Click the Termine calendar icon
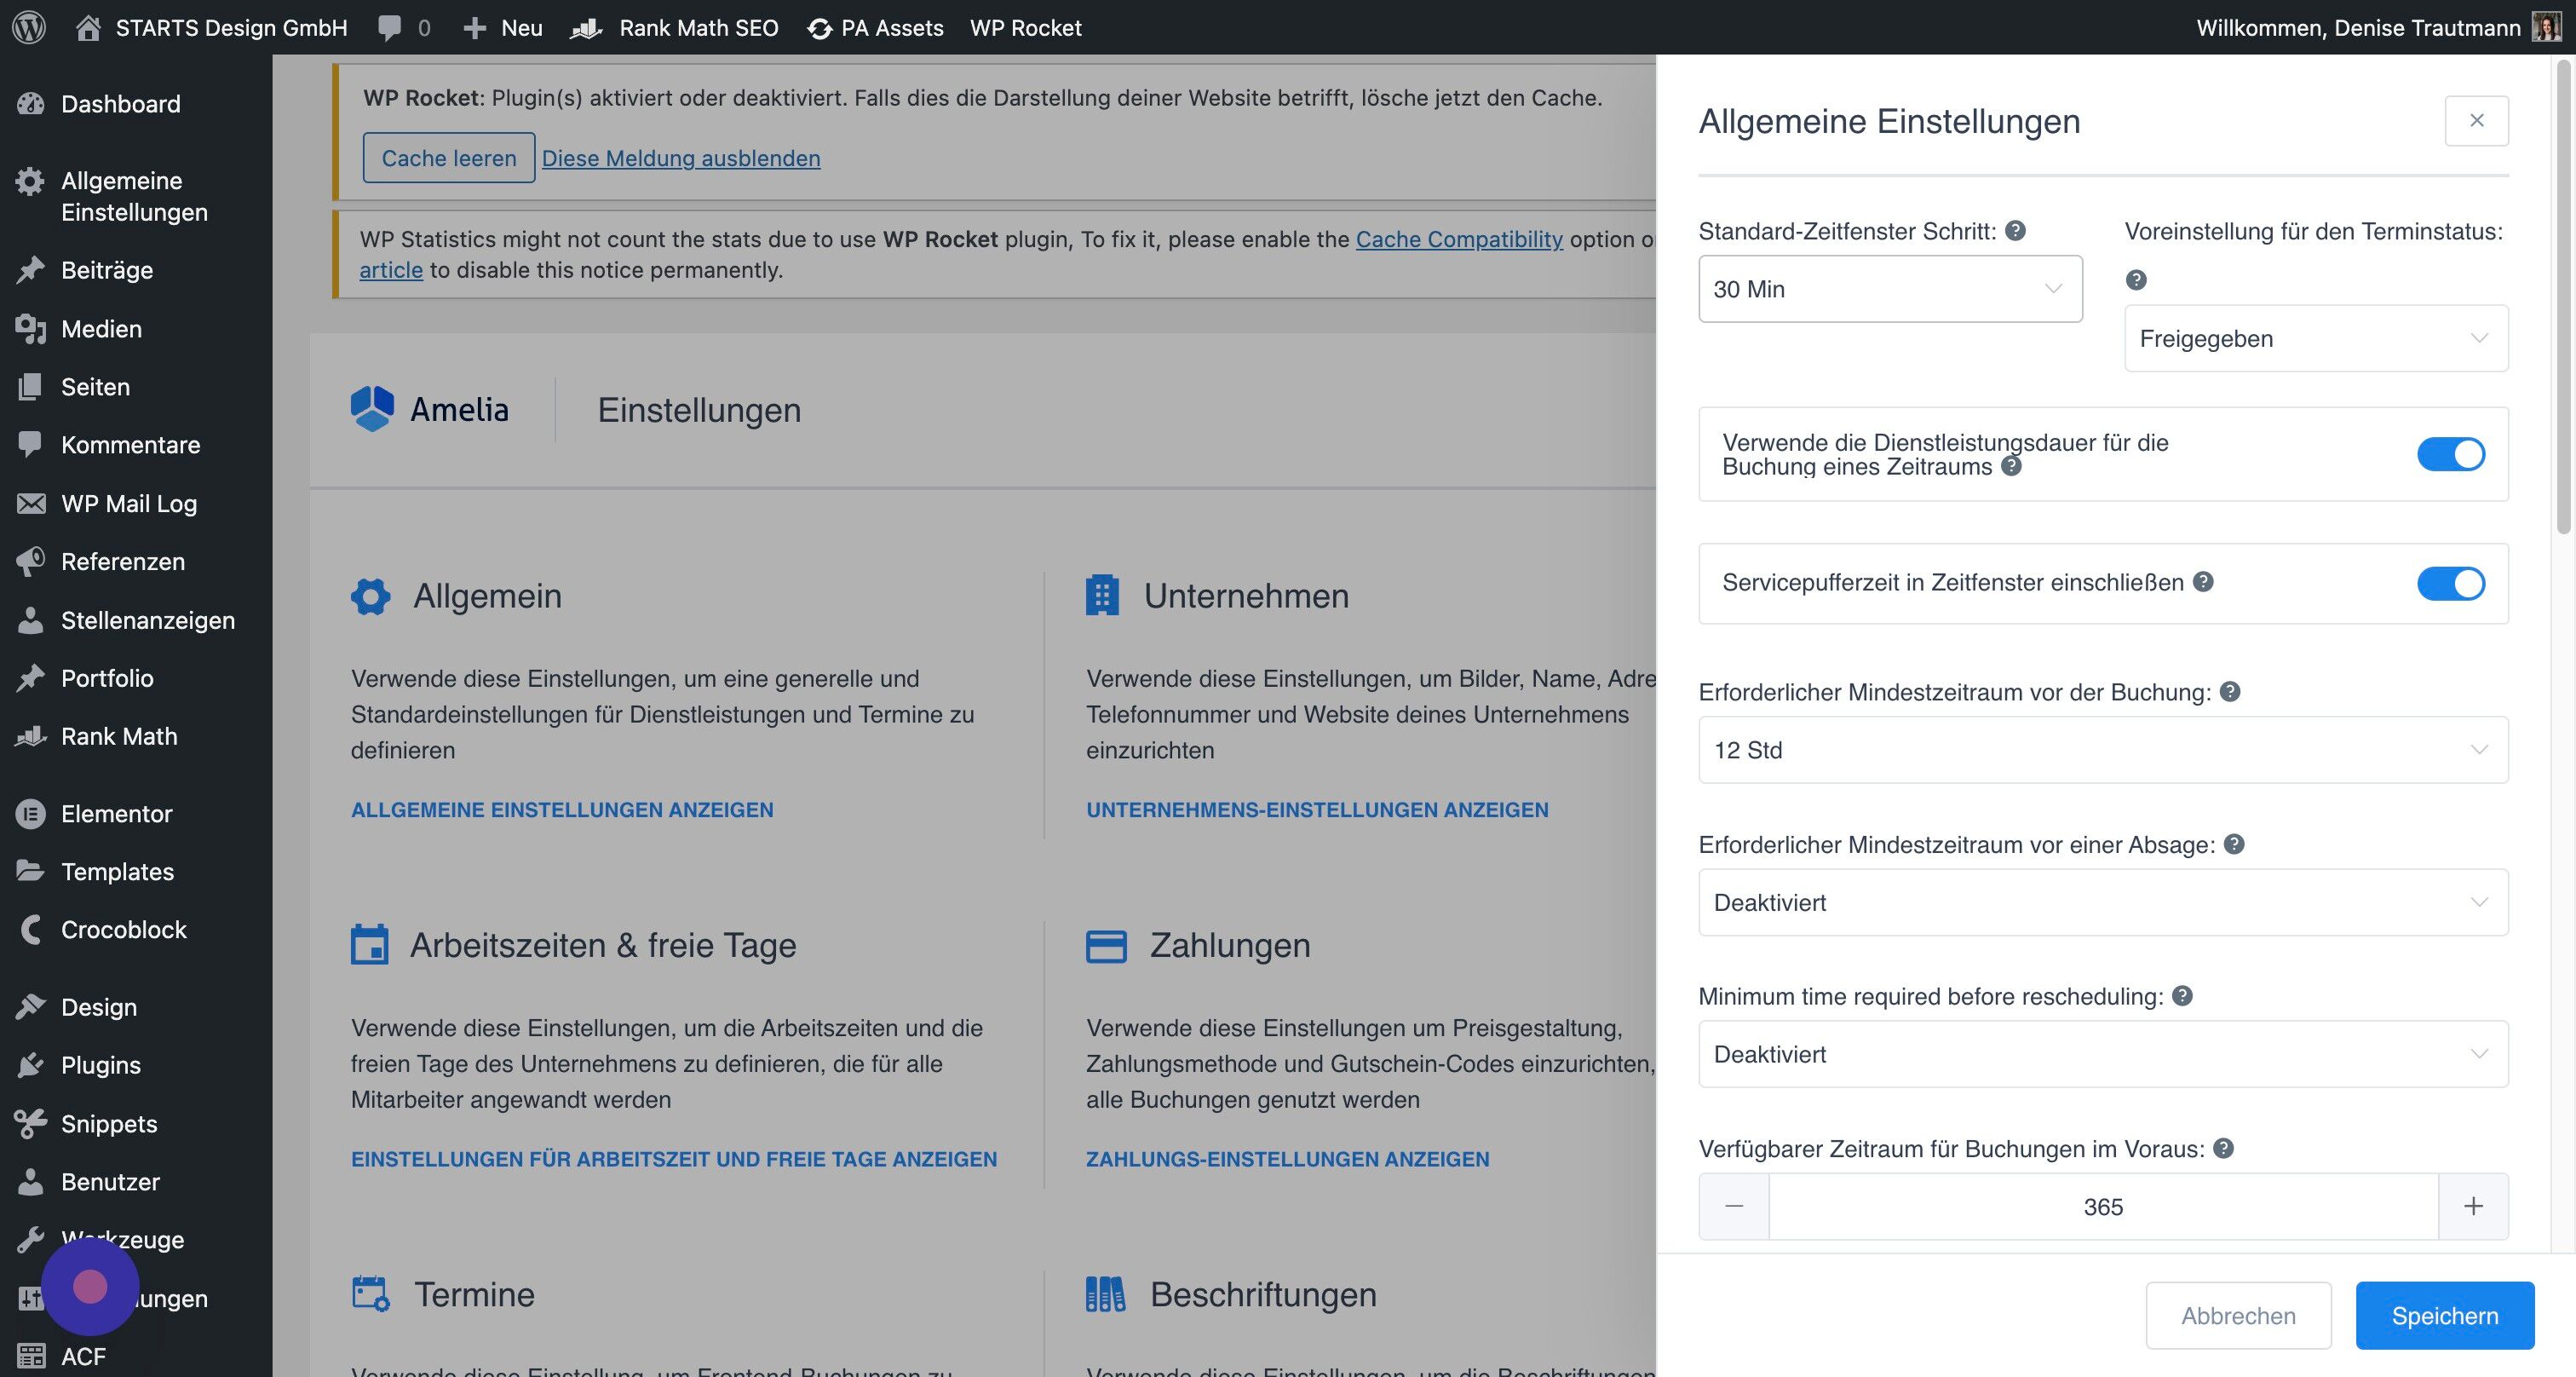 (371, 1293)
